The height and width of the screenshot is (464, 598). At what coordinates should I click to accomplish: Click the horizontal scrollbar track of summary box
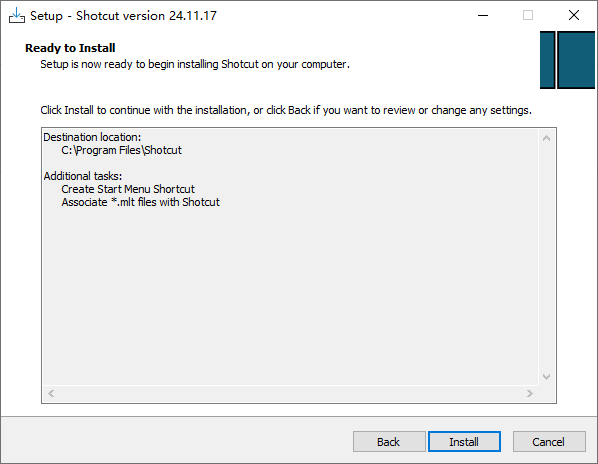click(x=291, y=393)
